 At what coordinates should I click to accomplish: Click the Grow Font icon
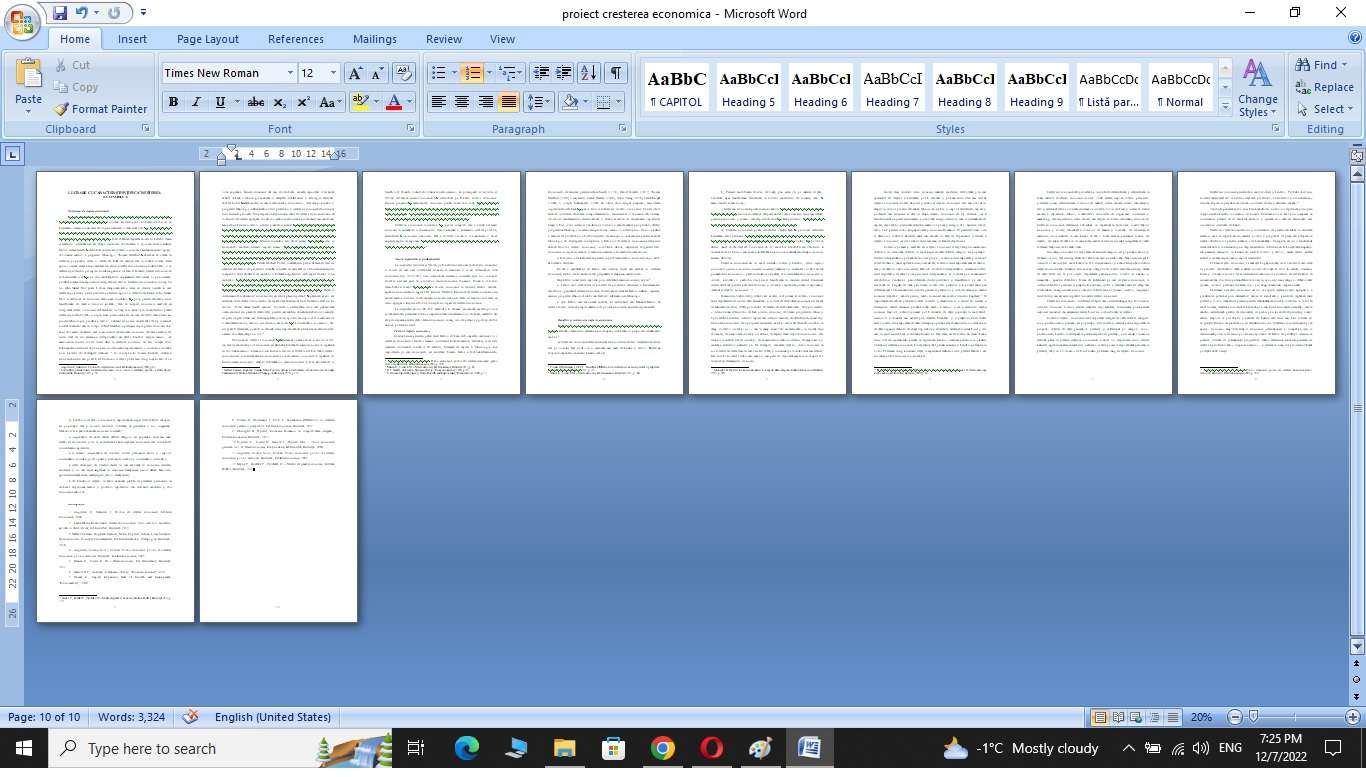click(x=355, y=73)
